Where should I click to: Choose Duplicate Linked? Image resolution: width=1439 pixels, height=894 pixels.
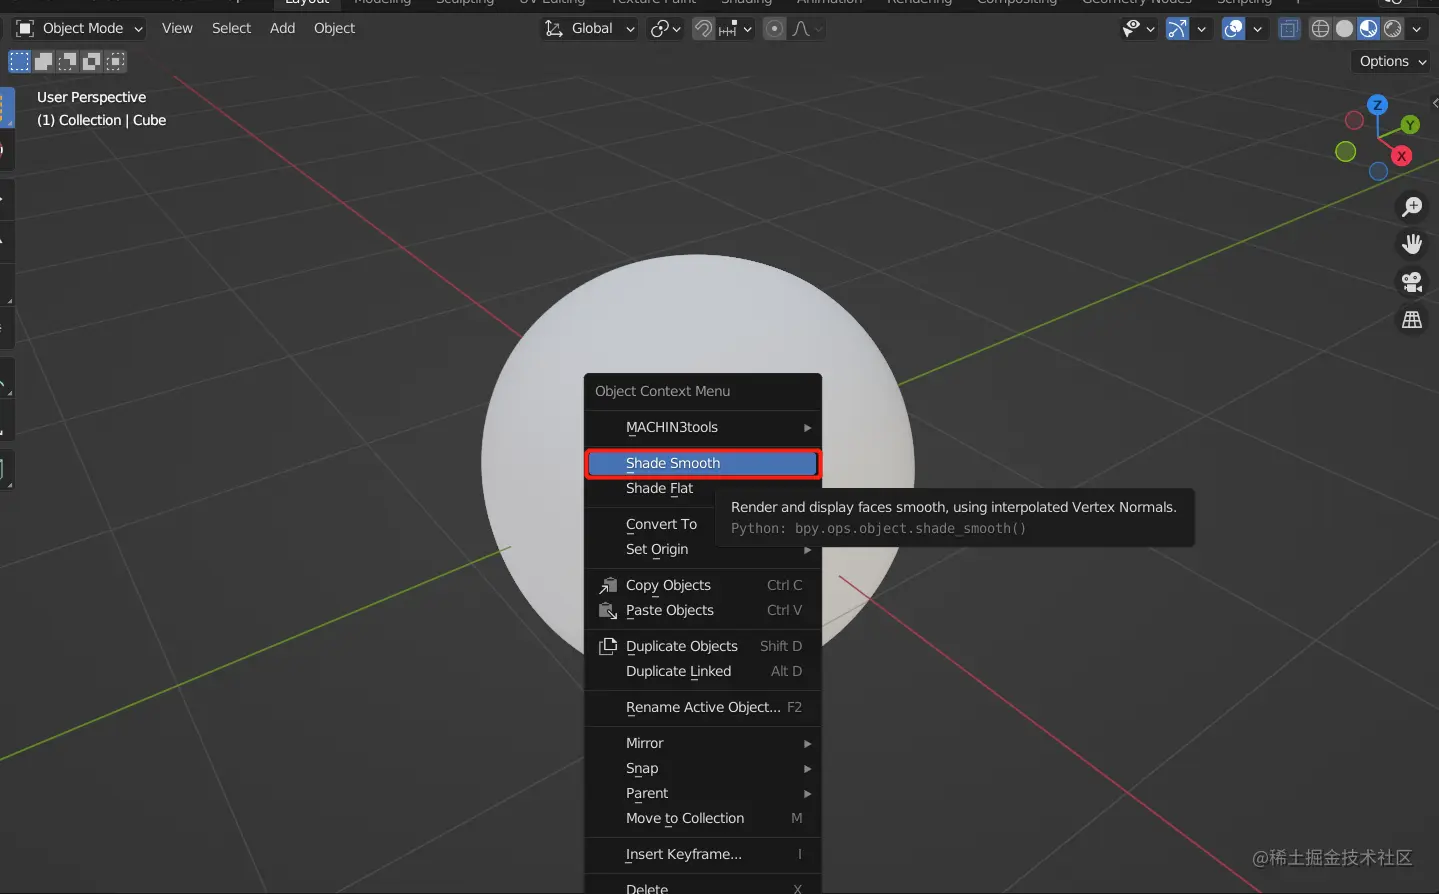[703, 671]
